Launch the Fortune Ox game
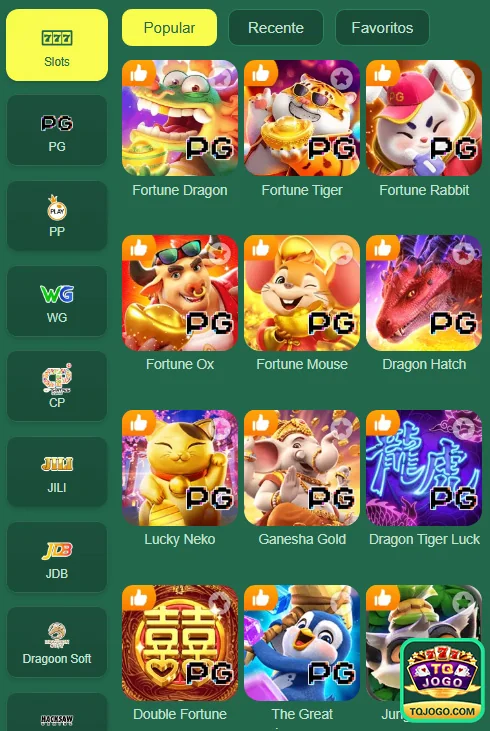Image resolution: width=490 pixels, height=731 pixels. [180, 293]
